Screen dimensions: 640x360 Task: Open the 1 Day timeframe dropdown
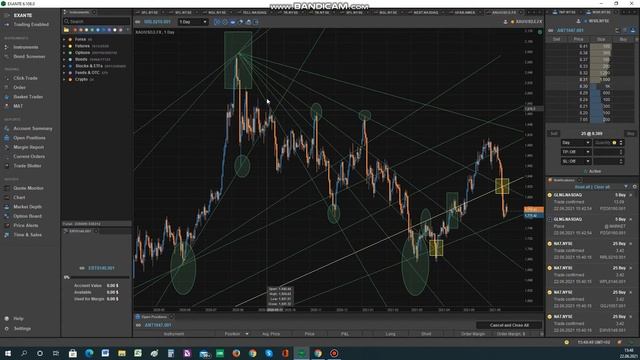(x=193, y=22)
